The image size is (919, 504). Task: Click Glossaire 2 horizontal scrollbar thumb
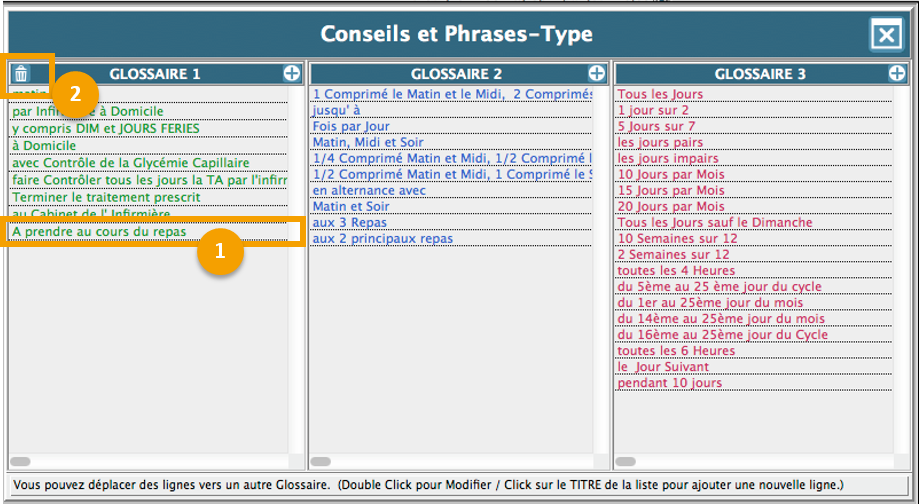(321, 461)
